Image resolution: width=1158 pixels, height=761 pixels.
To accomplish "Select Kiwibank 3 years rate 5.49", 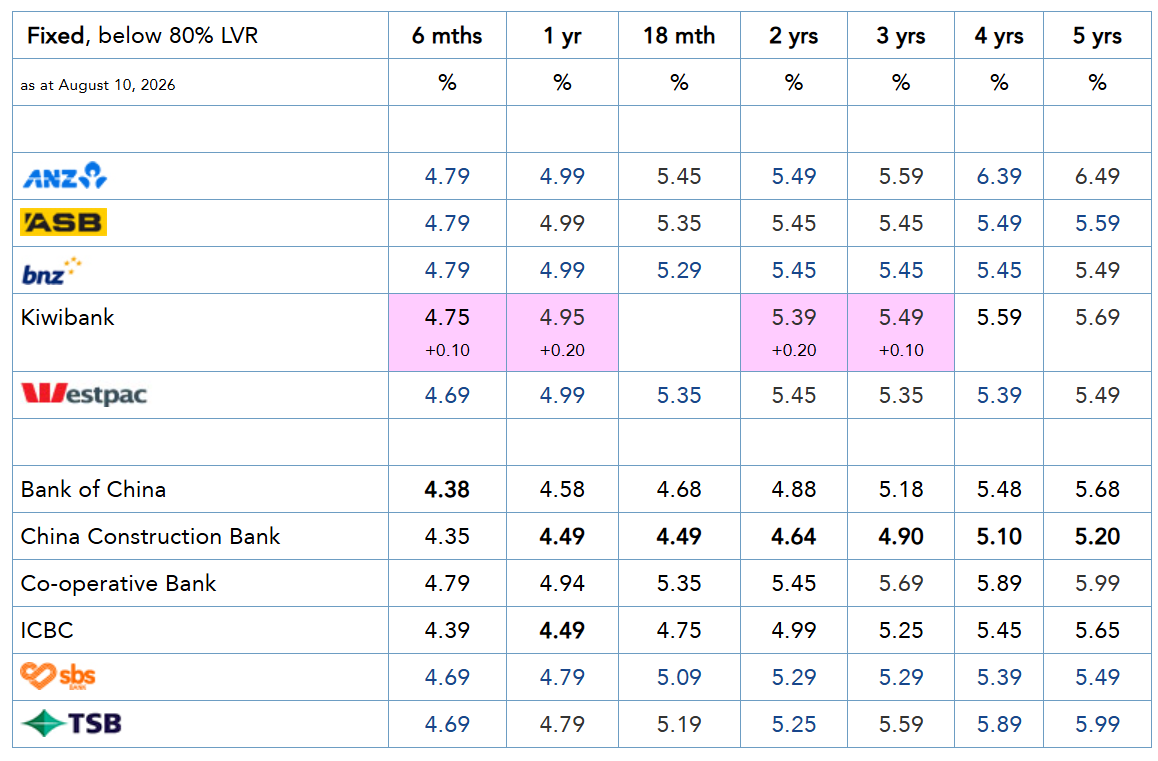I will (x=901, y=318).
